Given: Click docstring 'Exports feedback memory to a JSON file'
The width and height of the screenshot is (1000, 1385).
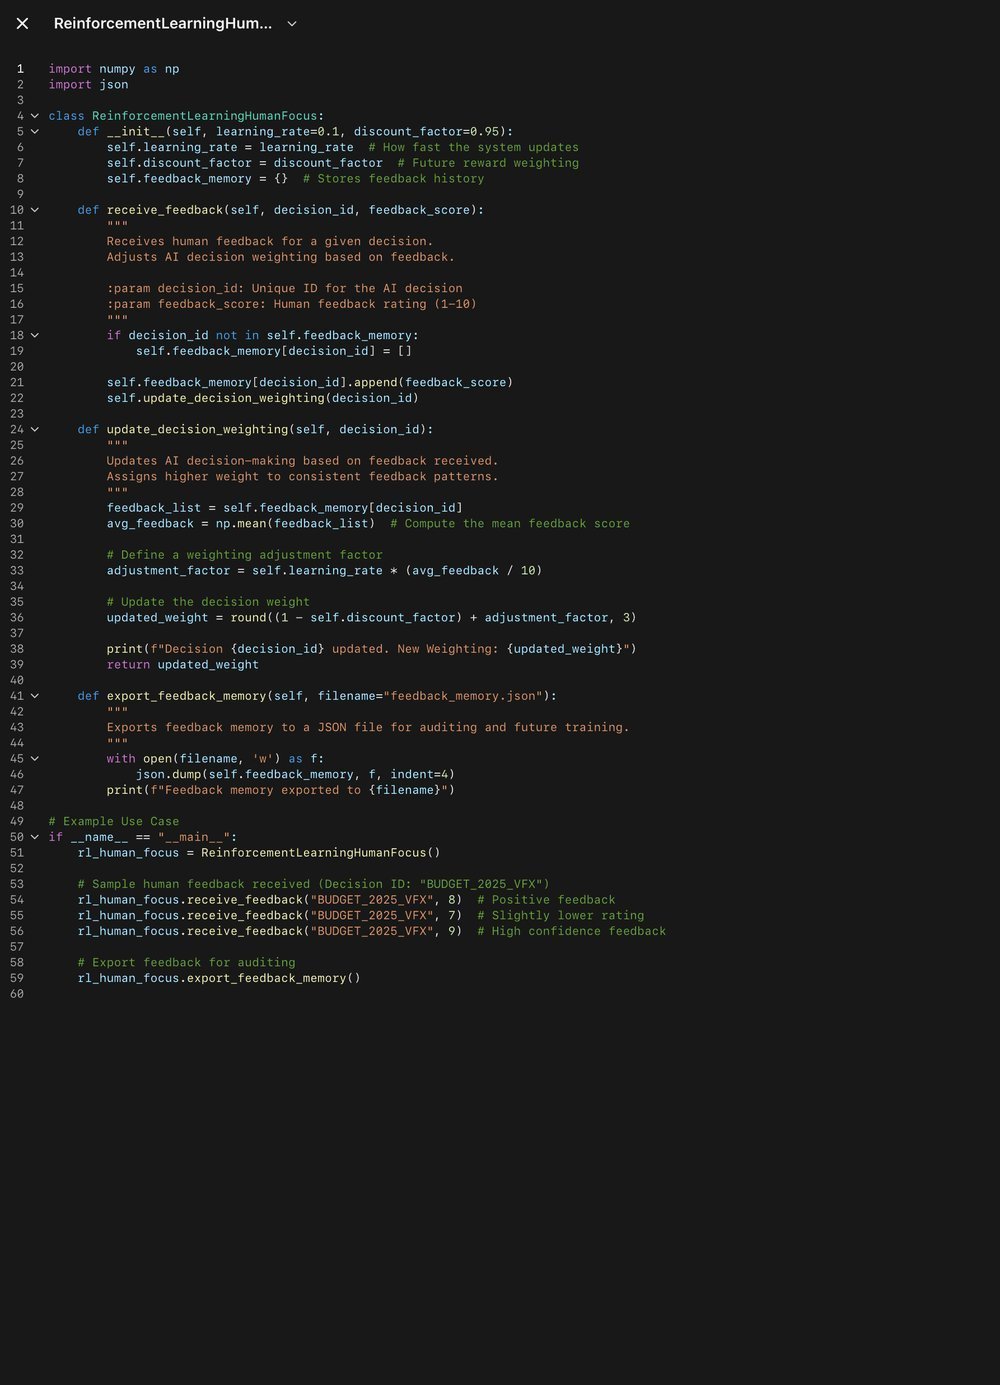Looking at the screenshot, I should [x=368, y=728].
